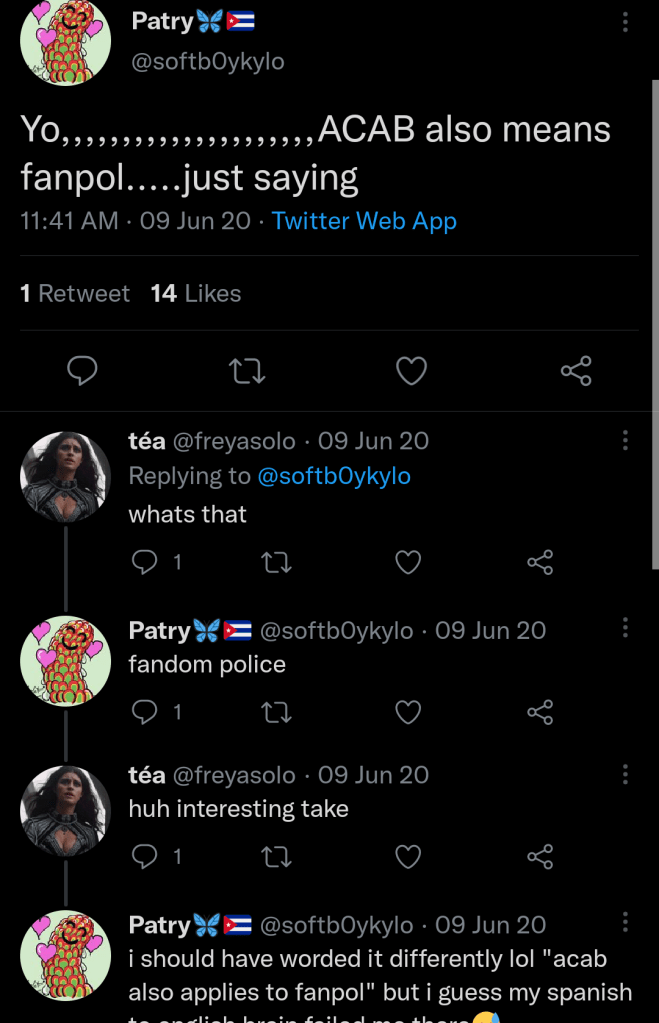Viewport: 659px width, 1023px height.
Task: Open options menu for "whats that" reply
Action: tap(625, 440)
